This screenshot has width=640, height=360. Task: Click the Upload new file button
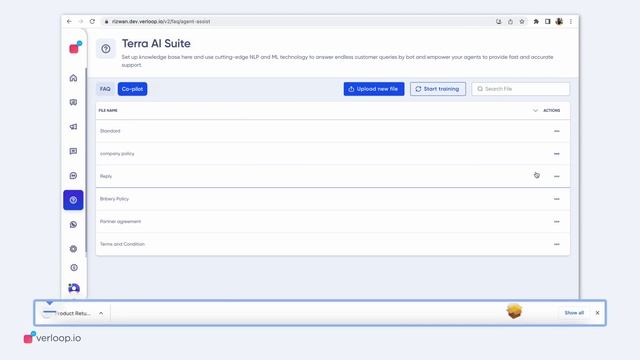coord(374,89)
